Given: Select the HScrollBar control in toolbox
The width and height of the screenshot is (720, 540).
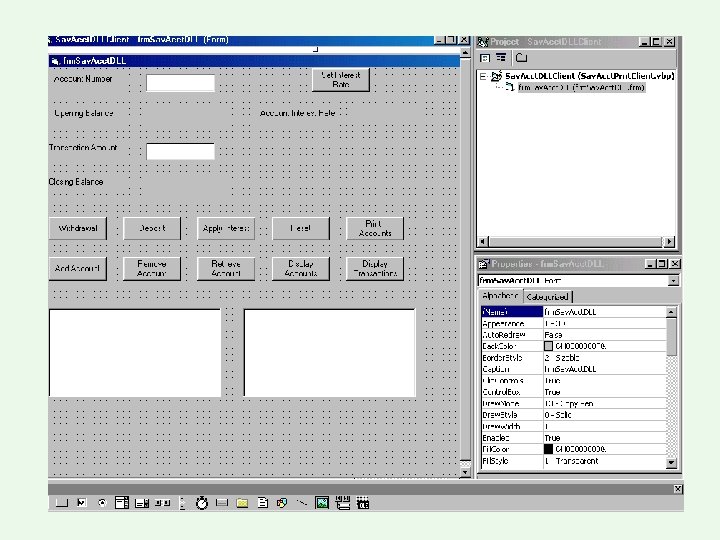Looking at the screenshot, I should (x=162, y=503).
